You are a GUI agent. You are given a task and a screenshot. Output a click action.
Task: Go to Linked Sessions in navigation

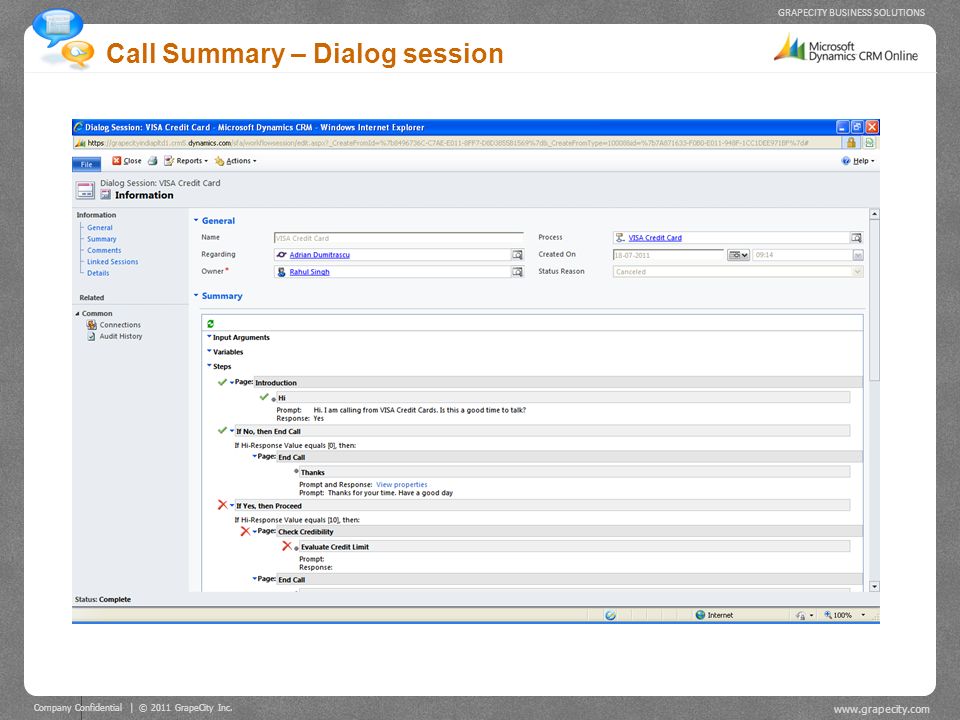click(x=113, y=262)
